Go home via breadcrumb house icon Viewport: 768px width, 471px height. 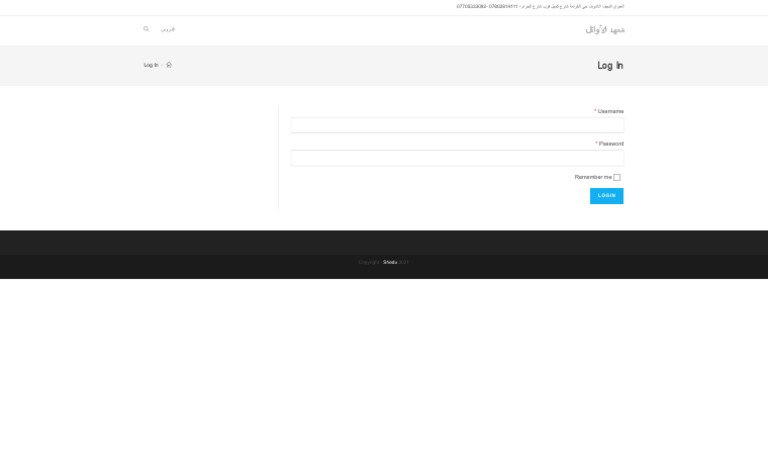169,65
